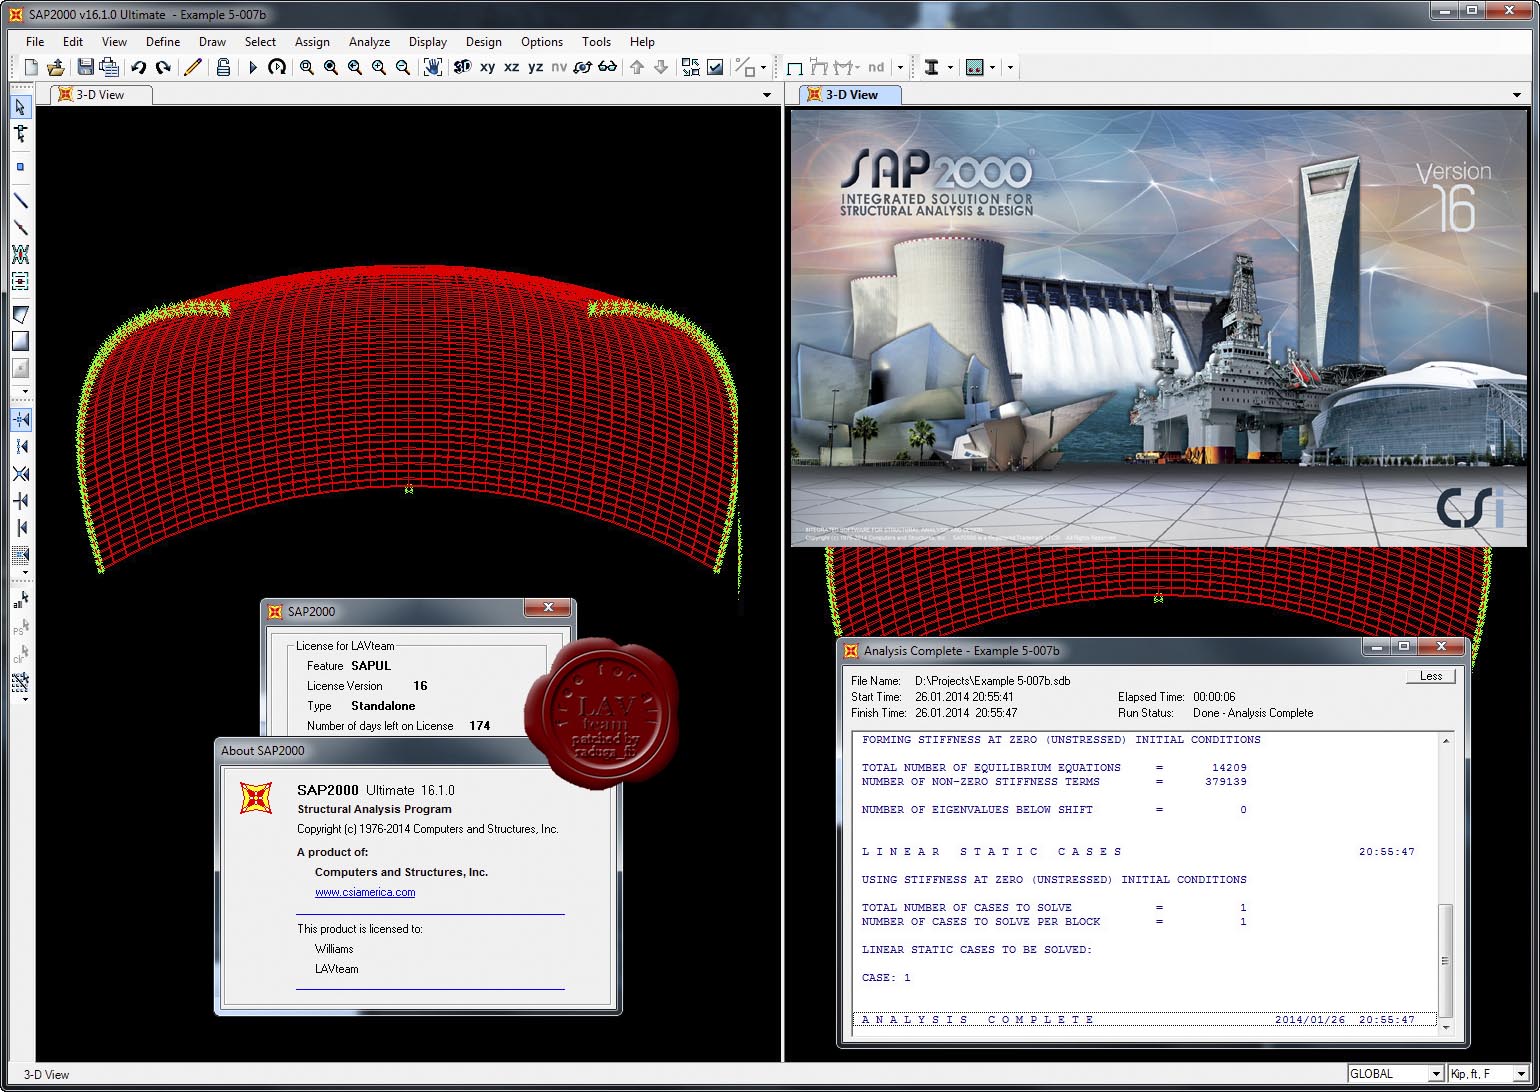Open the Define menu
The width and height of the screenshot is (1540, 1092).
pyautogui.click(x=163, y=42)
